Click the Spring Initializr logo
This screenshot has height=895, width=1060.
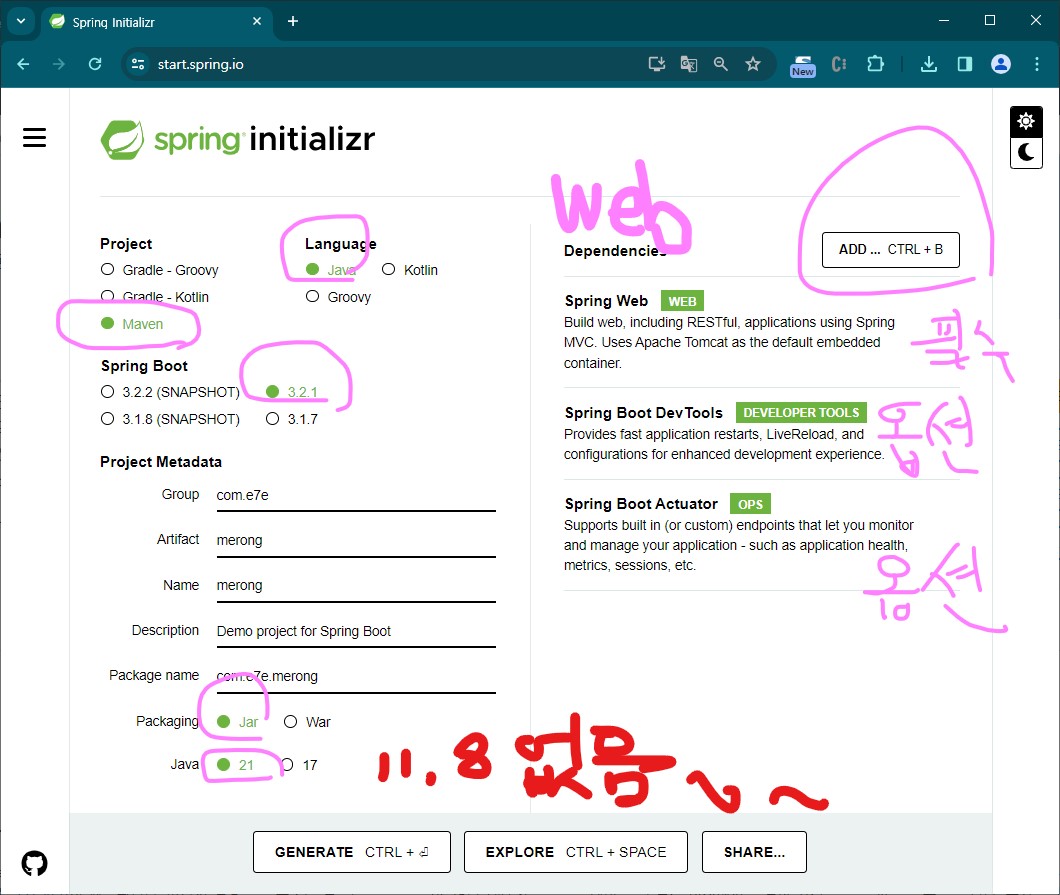pyautogui.click(x=237, y=139)
